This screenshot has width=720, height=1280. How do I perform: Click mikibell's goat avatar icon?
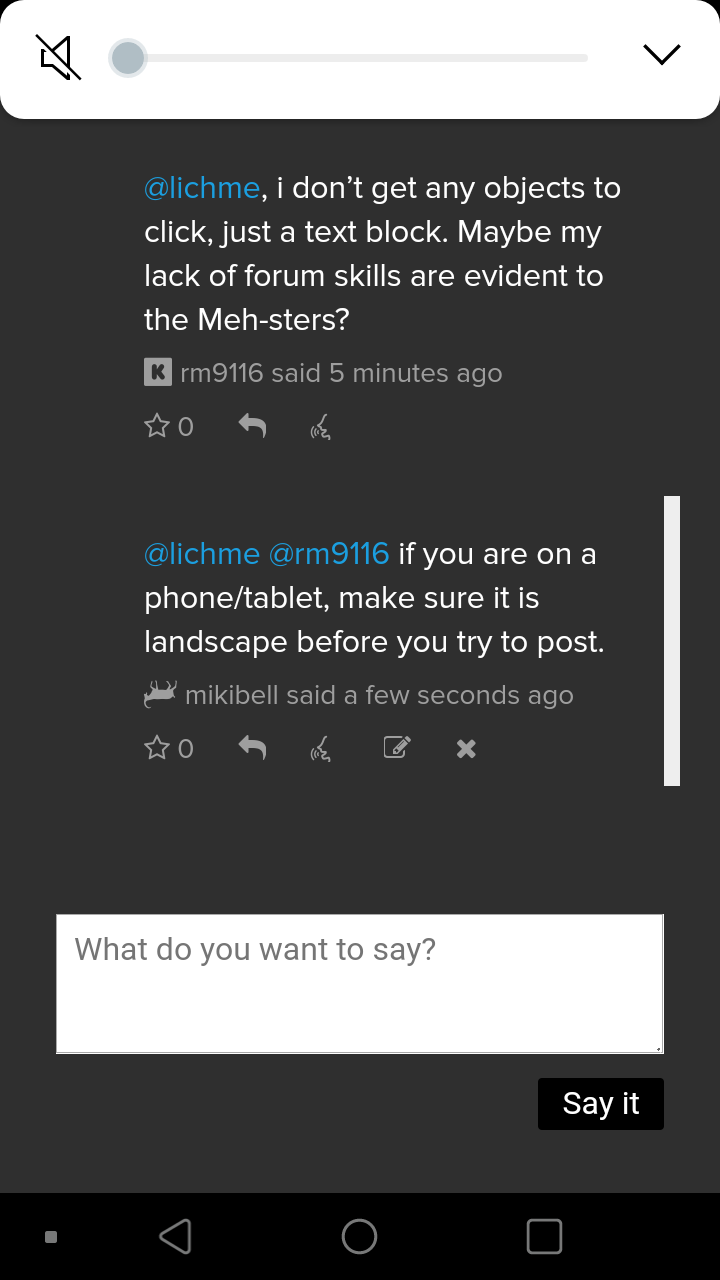coord(160,694)
